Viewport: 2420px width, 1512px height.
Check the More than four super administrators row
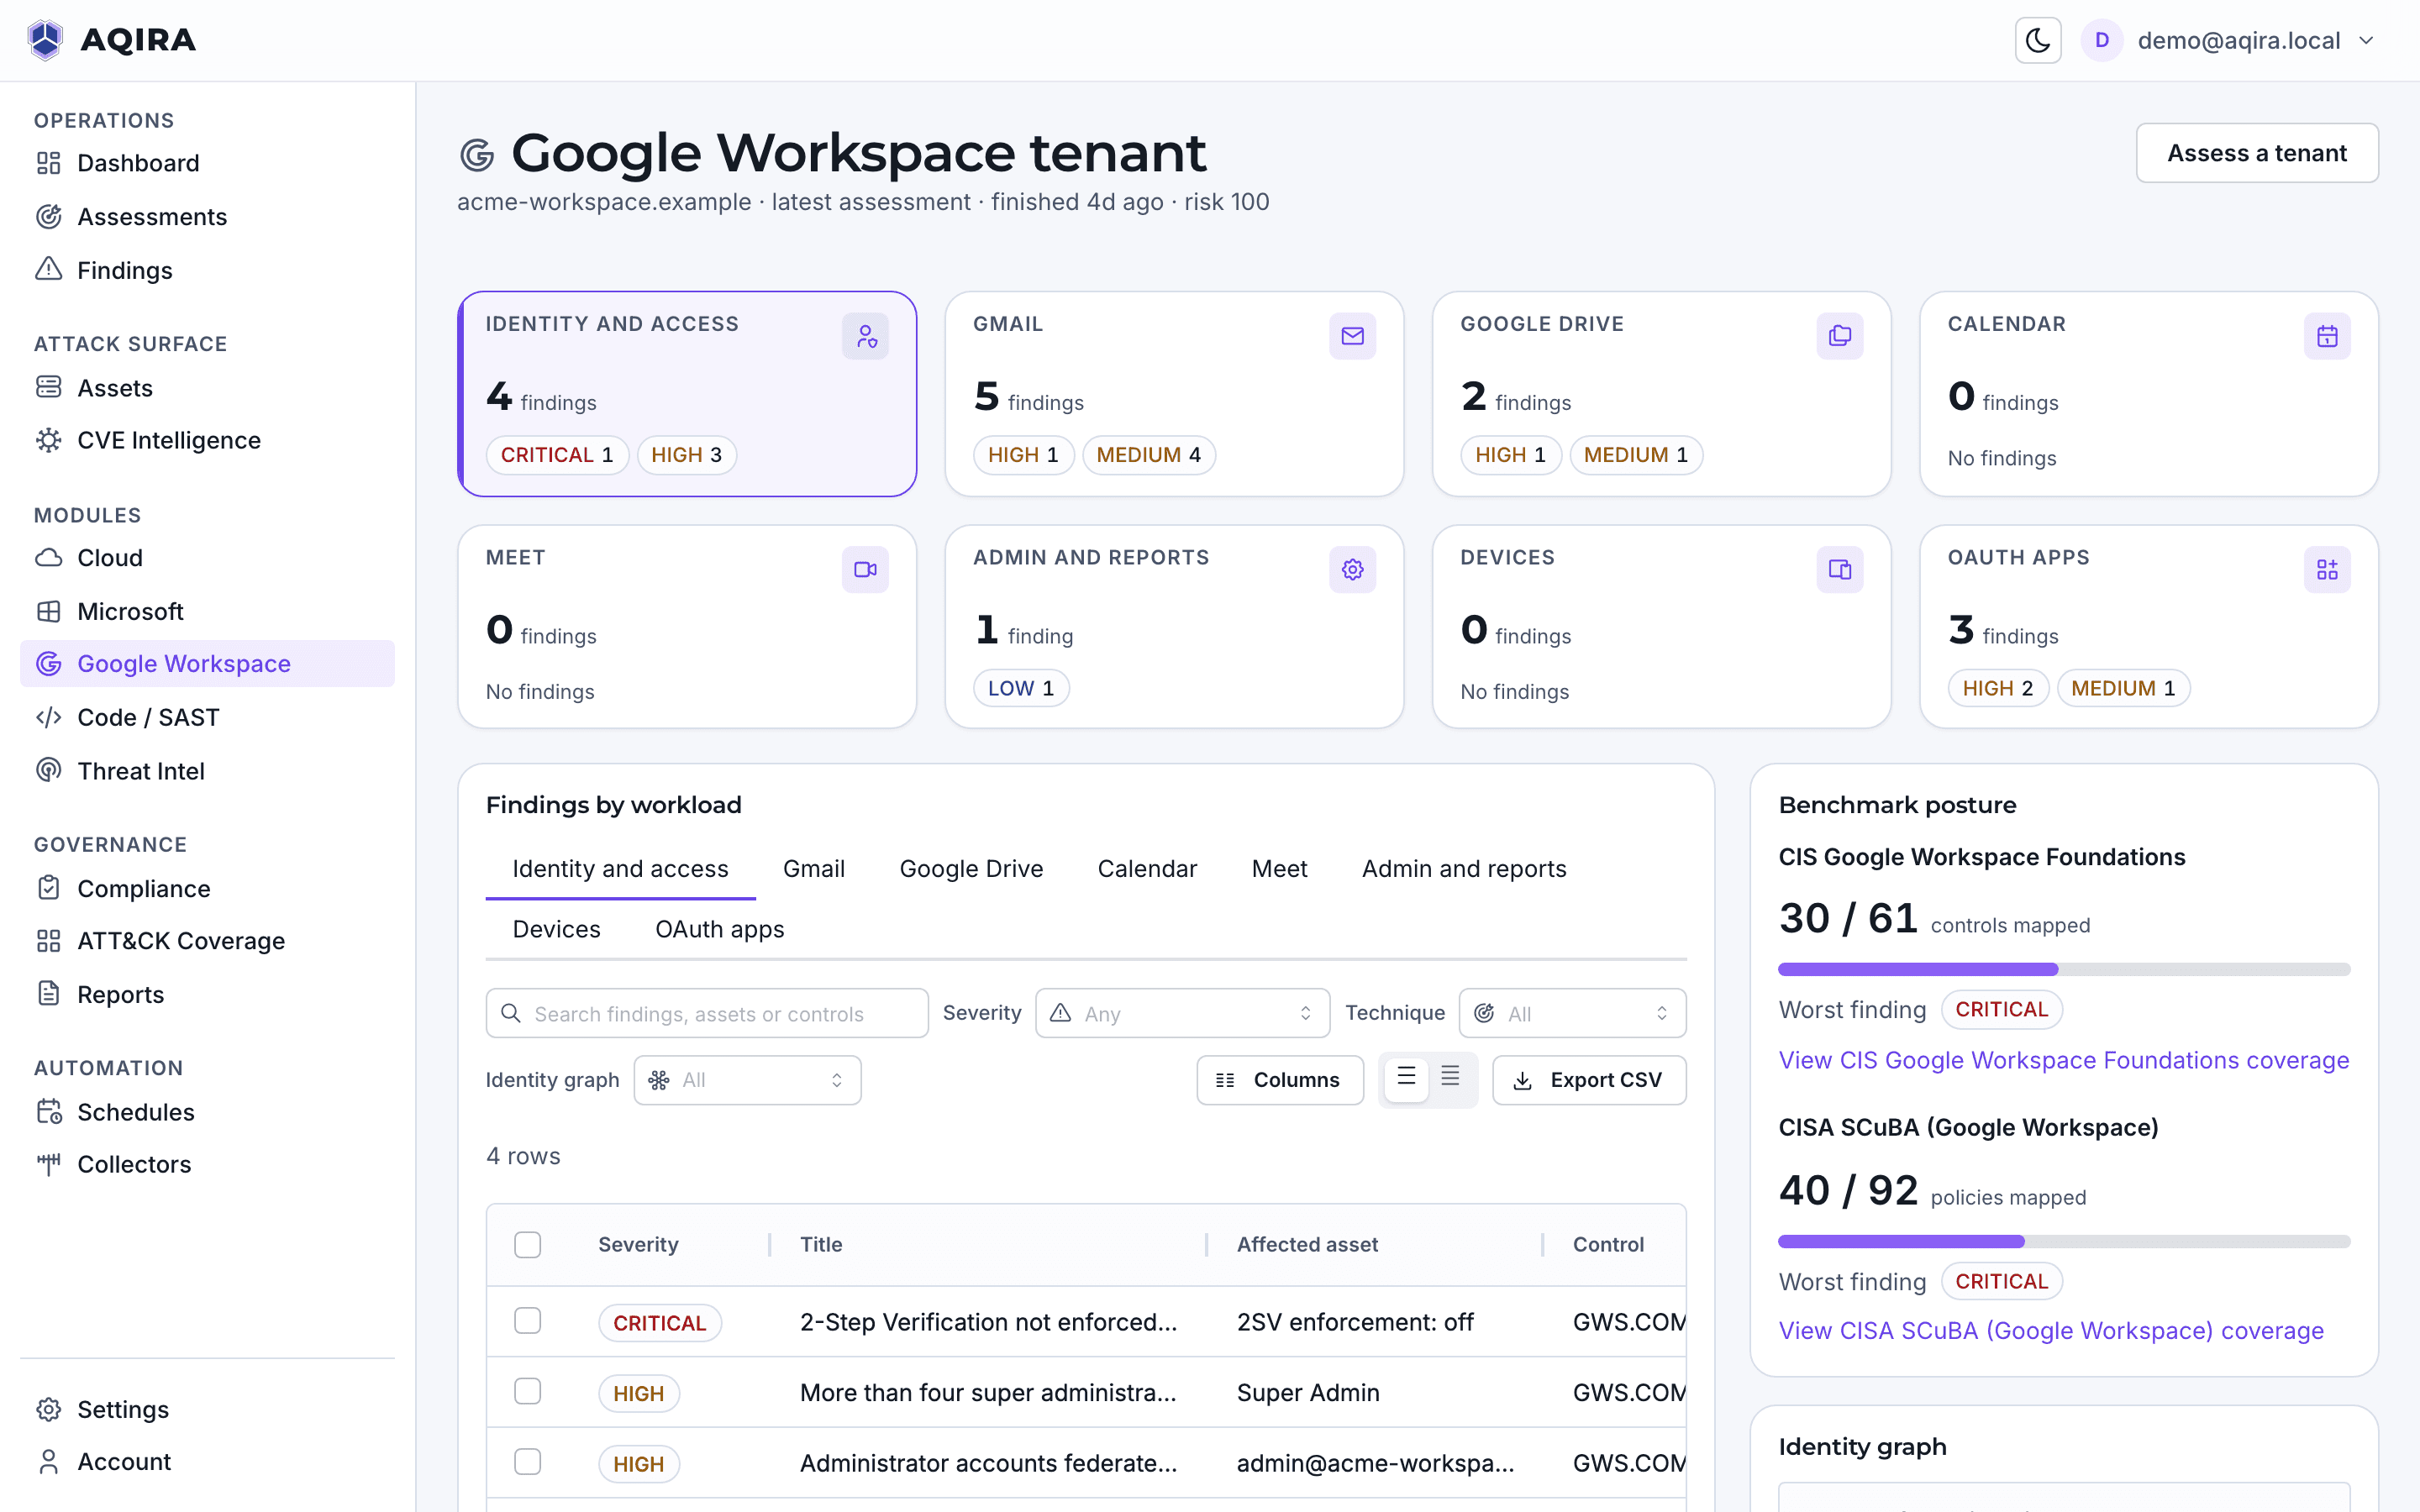(527, 1391)
